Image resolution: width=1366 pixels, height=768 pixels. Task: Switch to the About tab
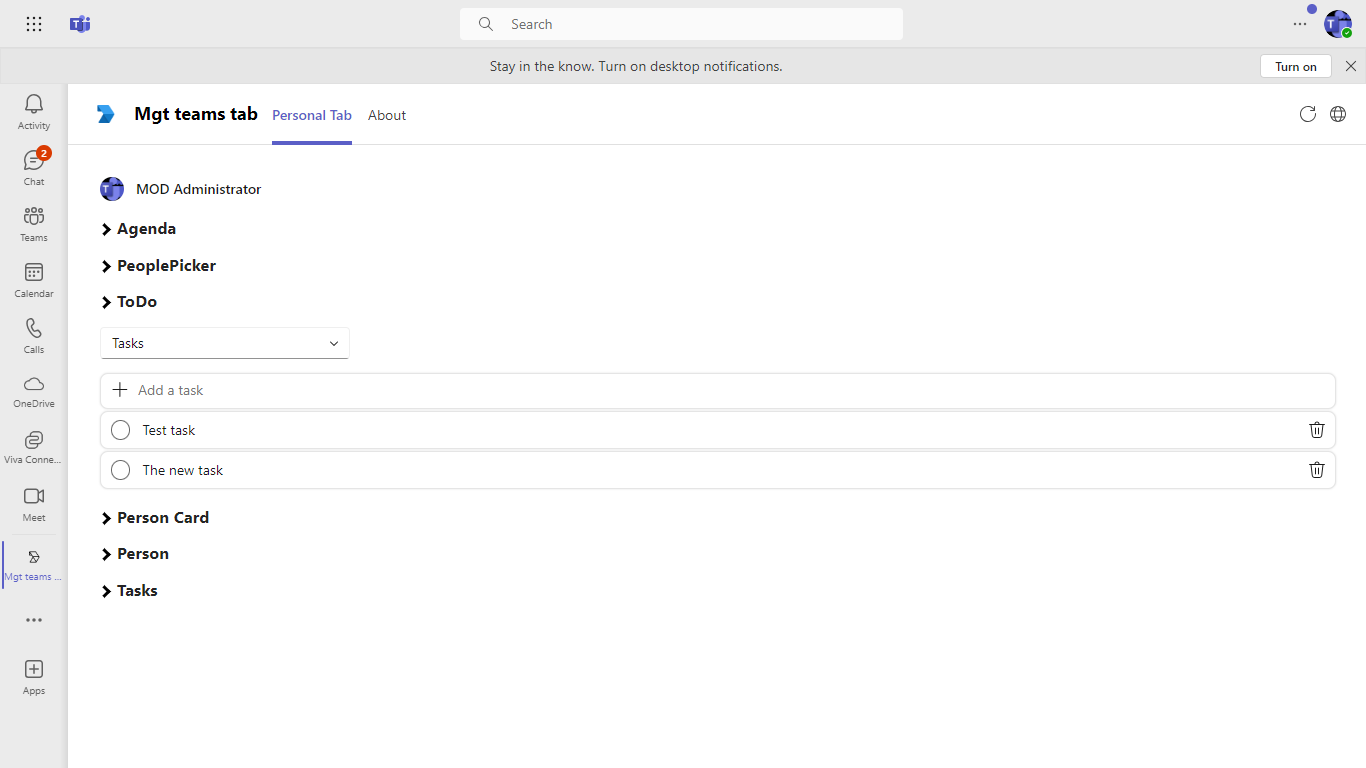click(387, 115)
